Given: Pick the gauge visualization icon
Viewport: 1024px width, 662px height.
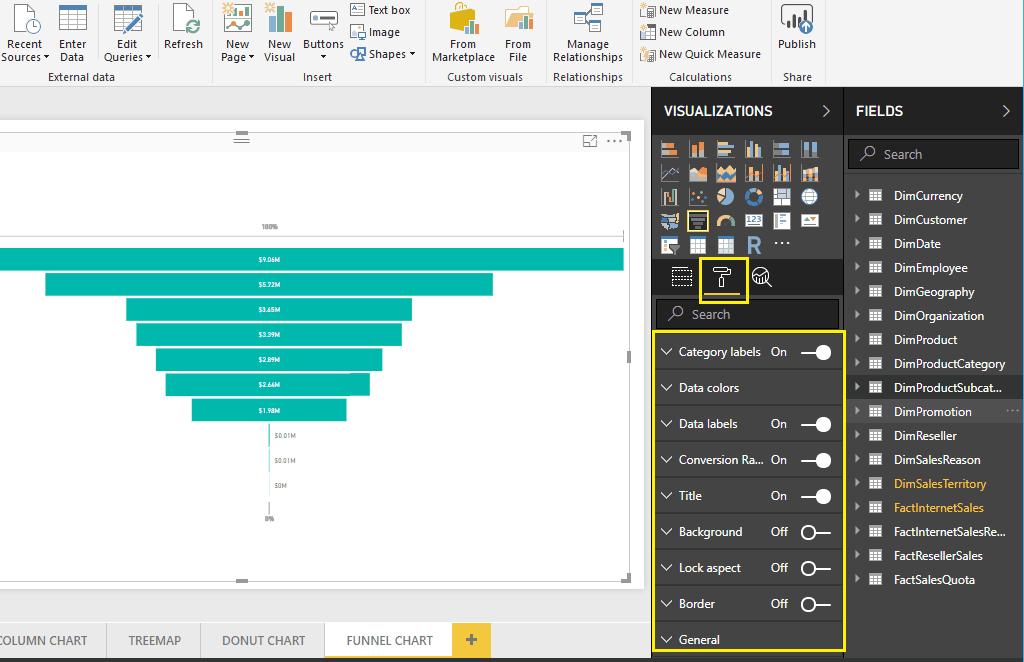Looking at the screenshot, I should click(x=726, y=221).
